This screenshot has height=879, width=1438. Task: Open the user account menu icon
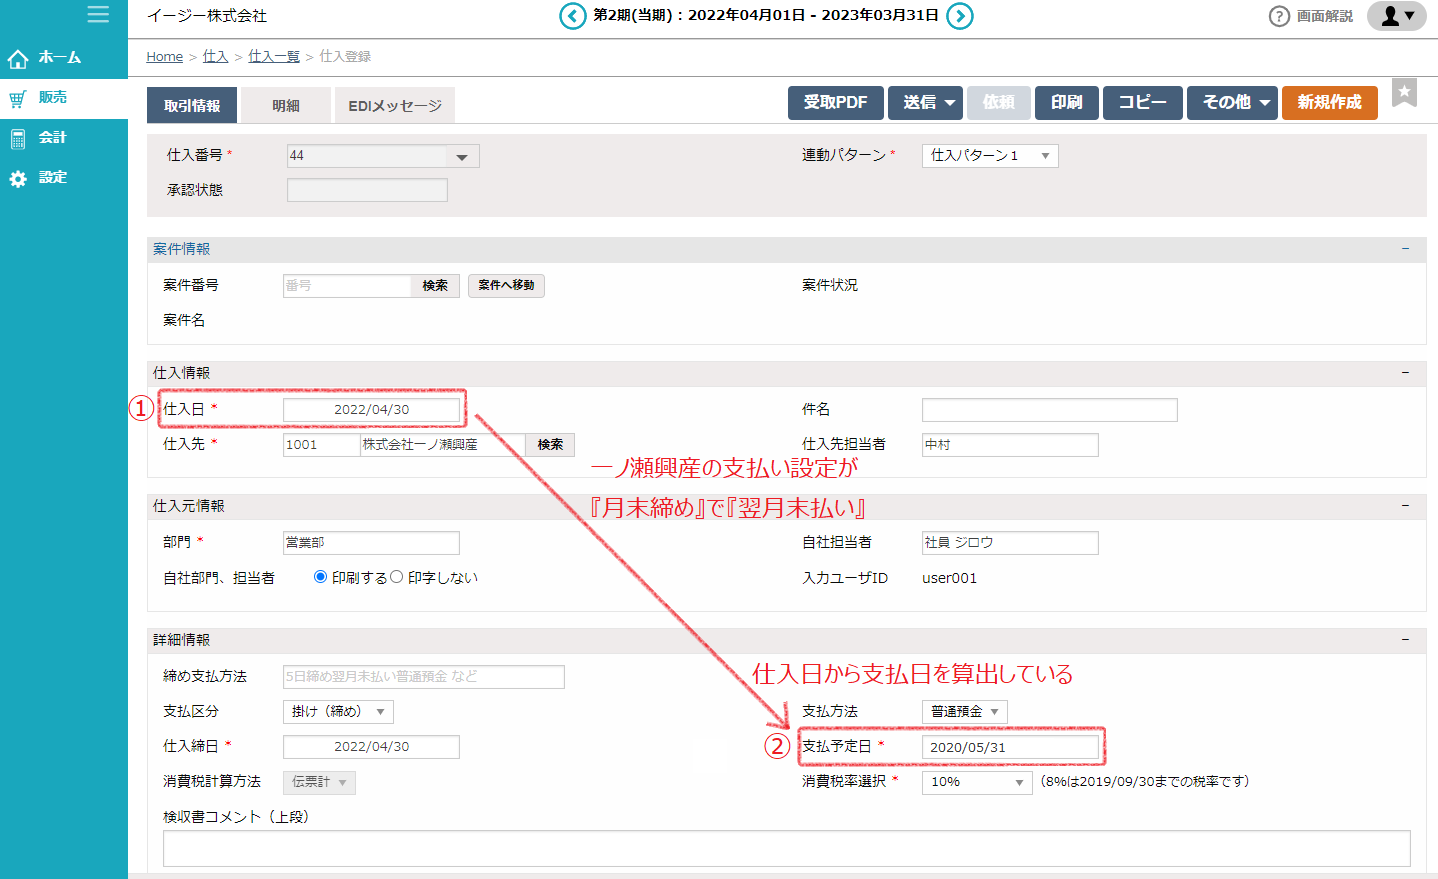tap(1396, 16)
